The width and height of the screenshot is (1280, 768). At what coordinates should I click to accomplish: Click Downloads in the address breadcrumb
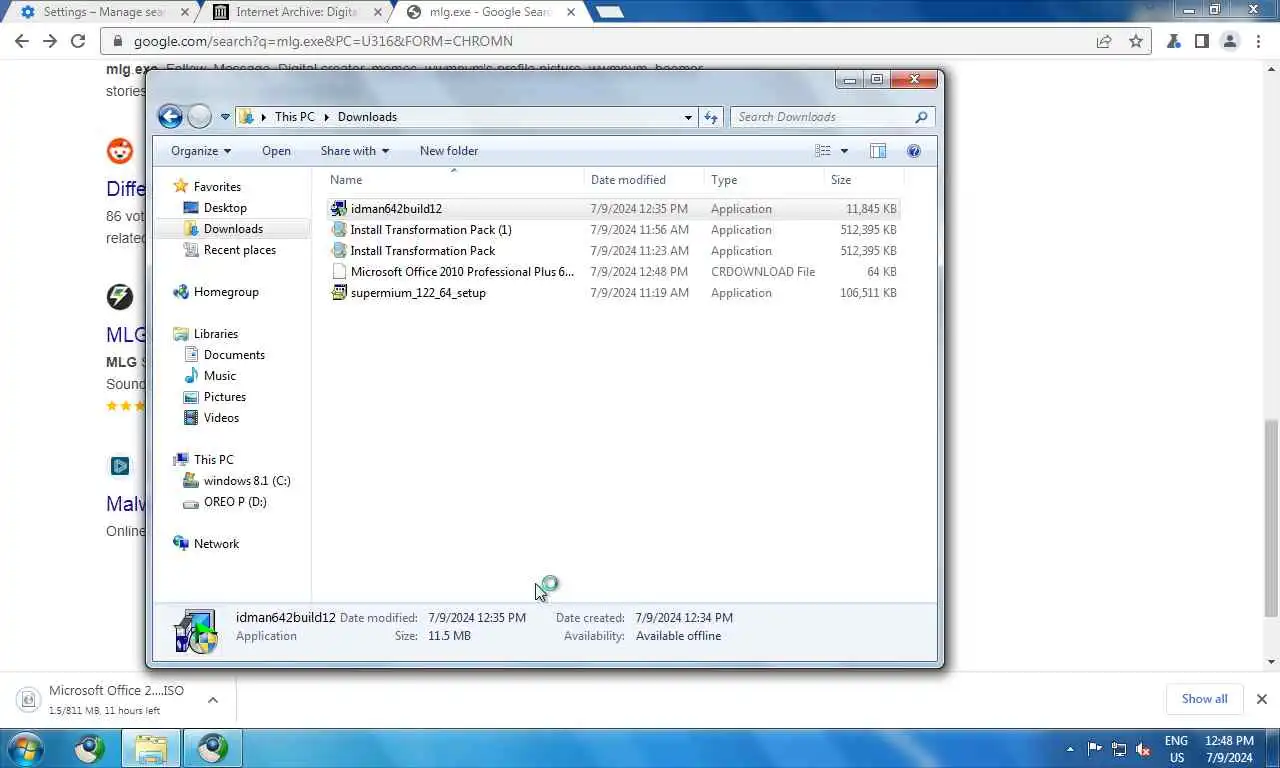367,117
